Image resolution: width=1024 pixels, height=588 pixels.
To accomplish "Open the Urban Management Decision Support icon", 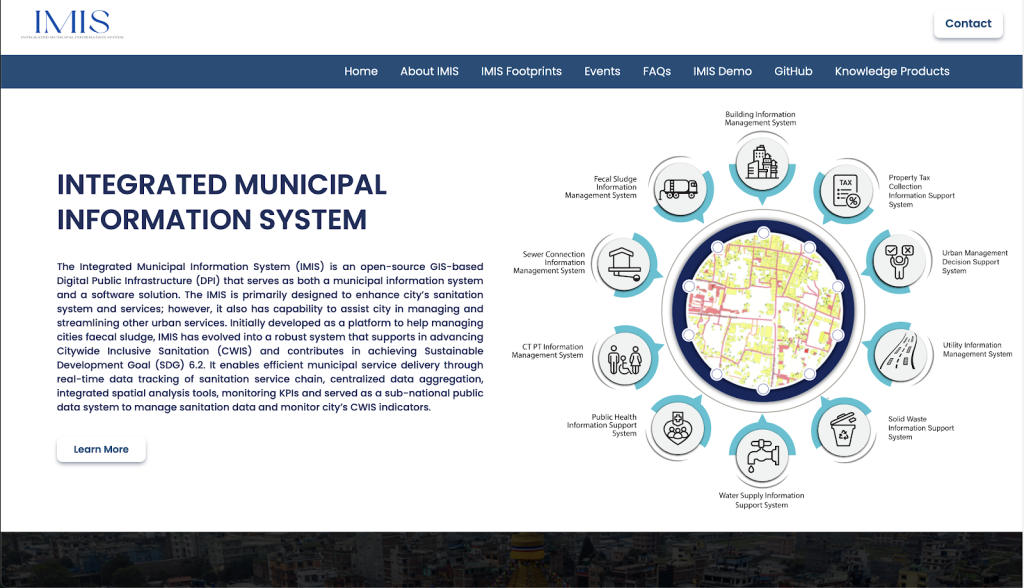I will tap(898, 259).
